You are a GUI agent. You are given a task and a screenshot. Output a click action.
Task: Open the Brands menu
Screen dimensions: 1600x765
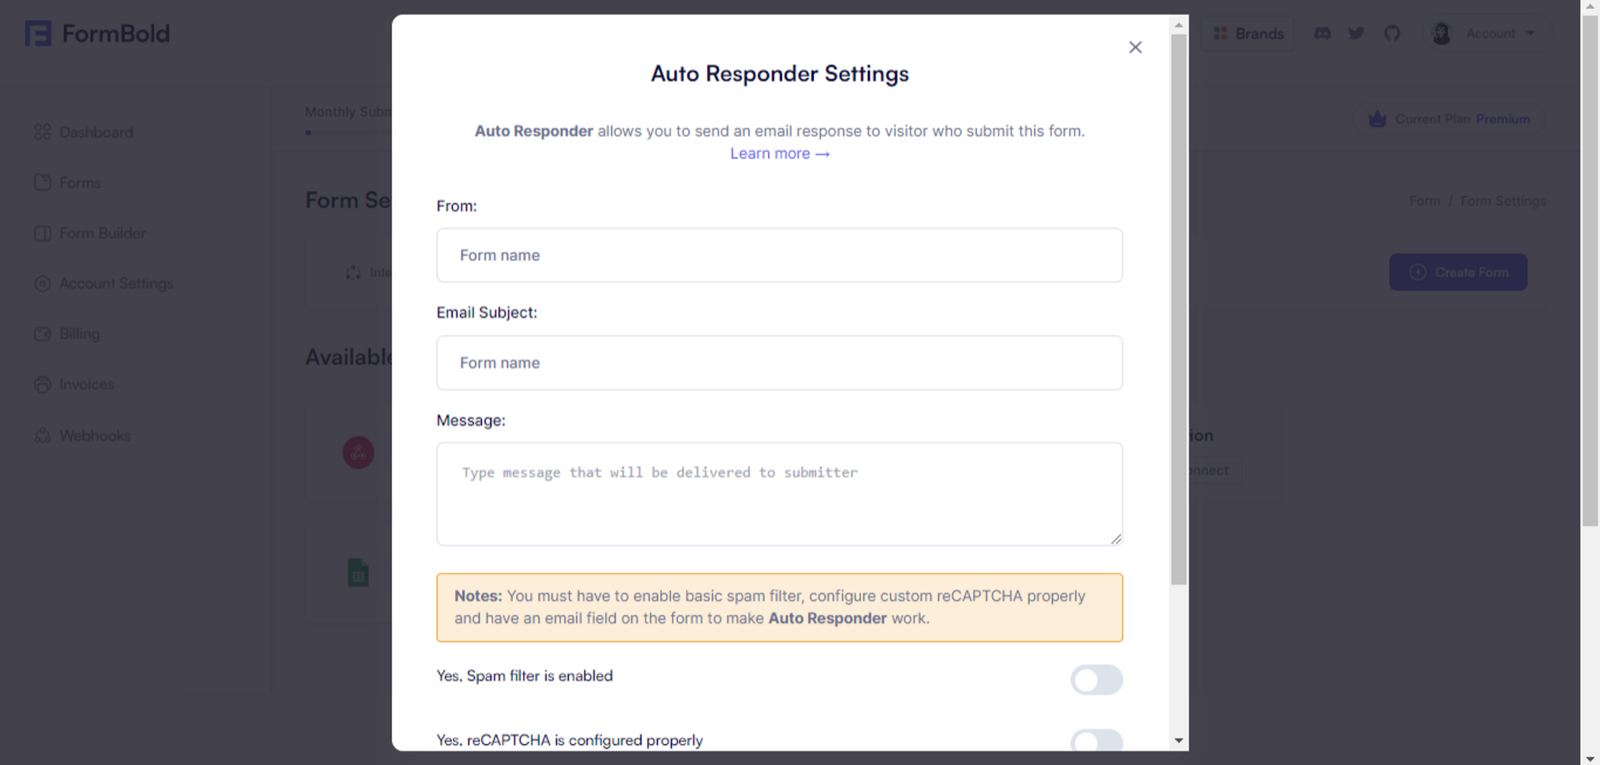click(x=1248, y=33)
